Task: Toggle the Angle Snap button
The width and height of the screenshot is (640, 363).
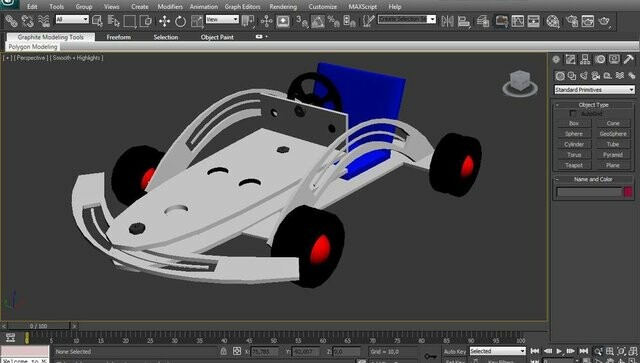Action: (318, 21)
